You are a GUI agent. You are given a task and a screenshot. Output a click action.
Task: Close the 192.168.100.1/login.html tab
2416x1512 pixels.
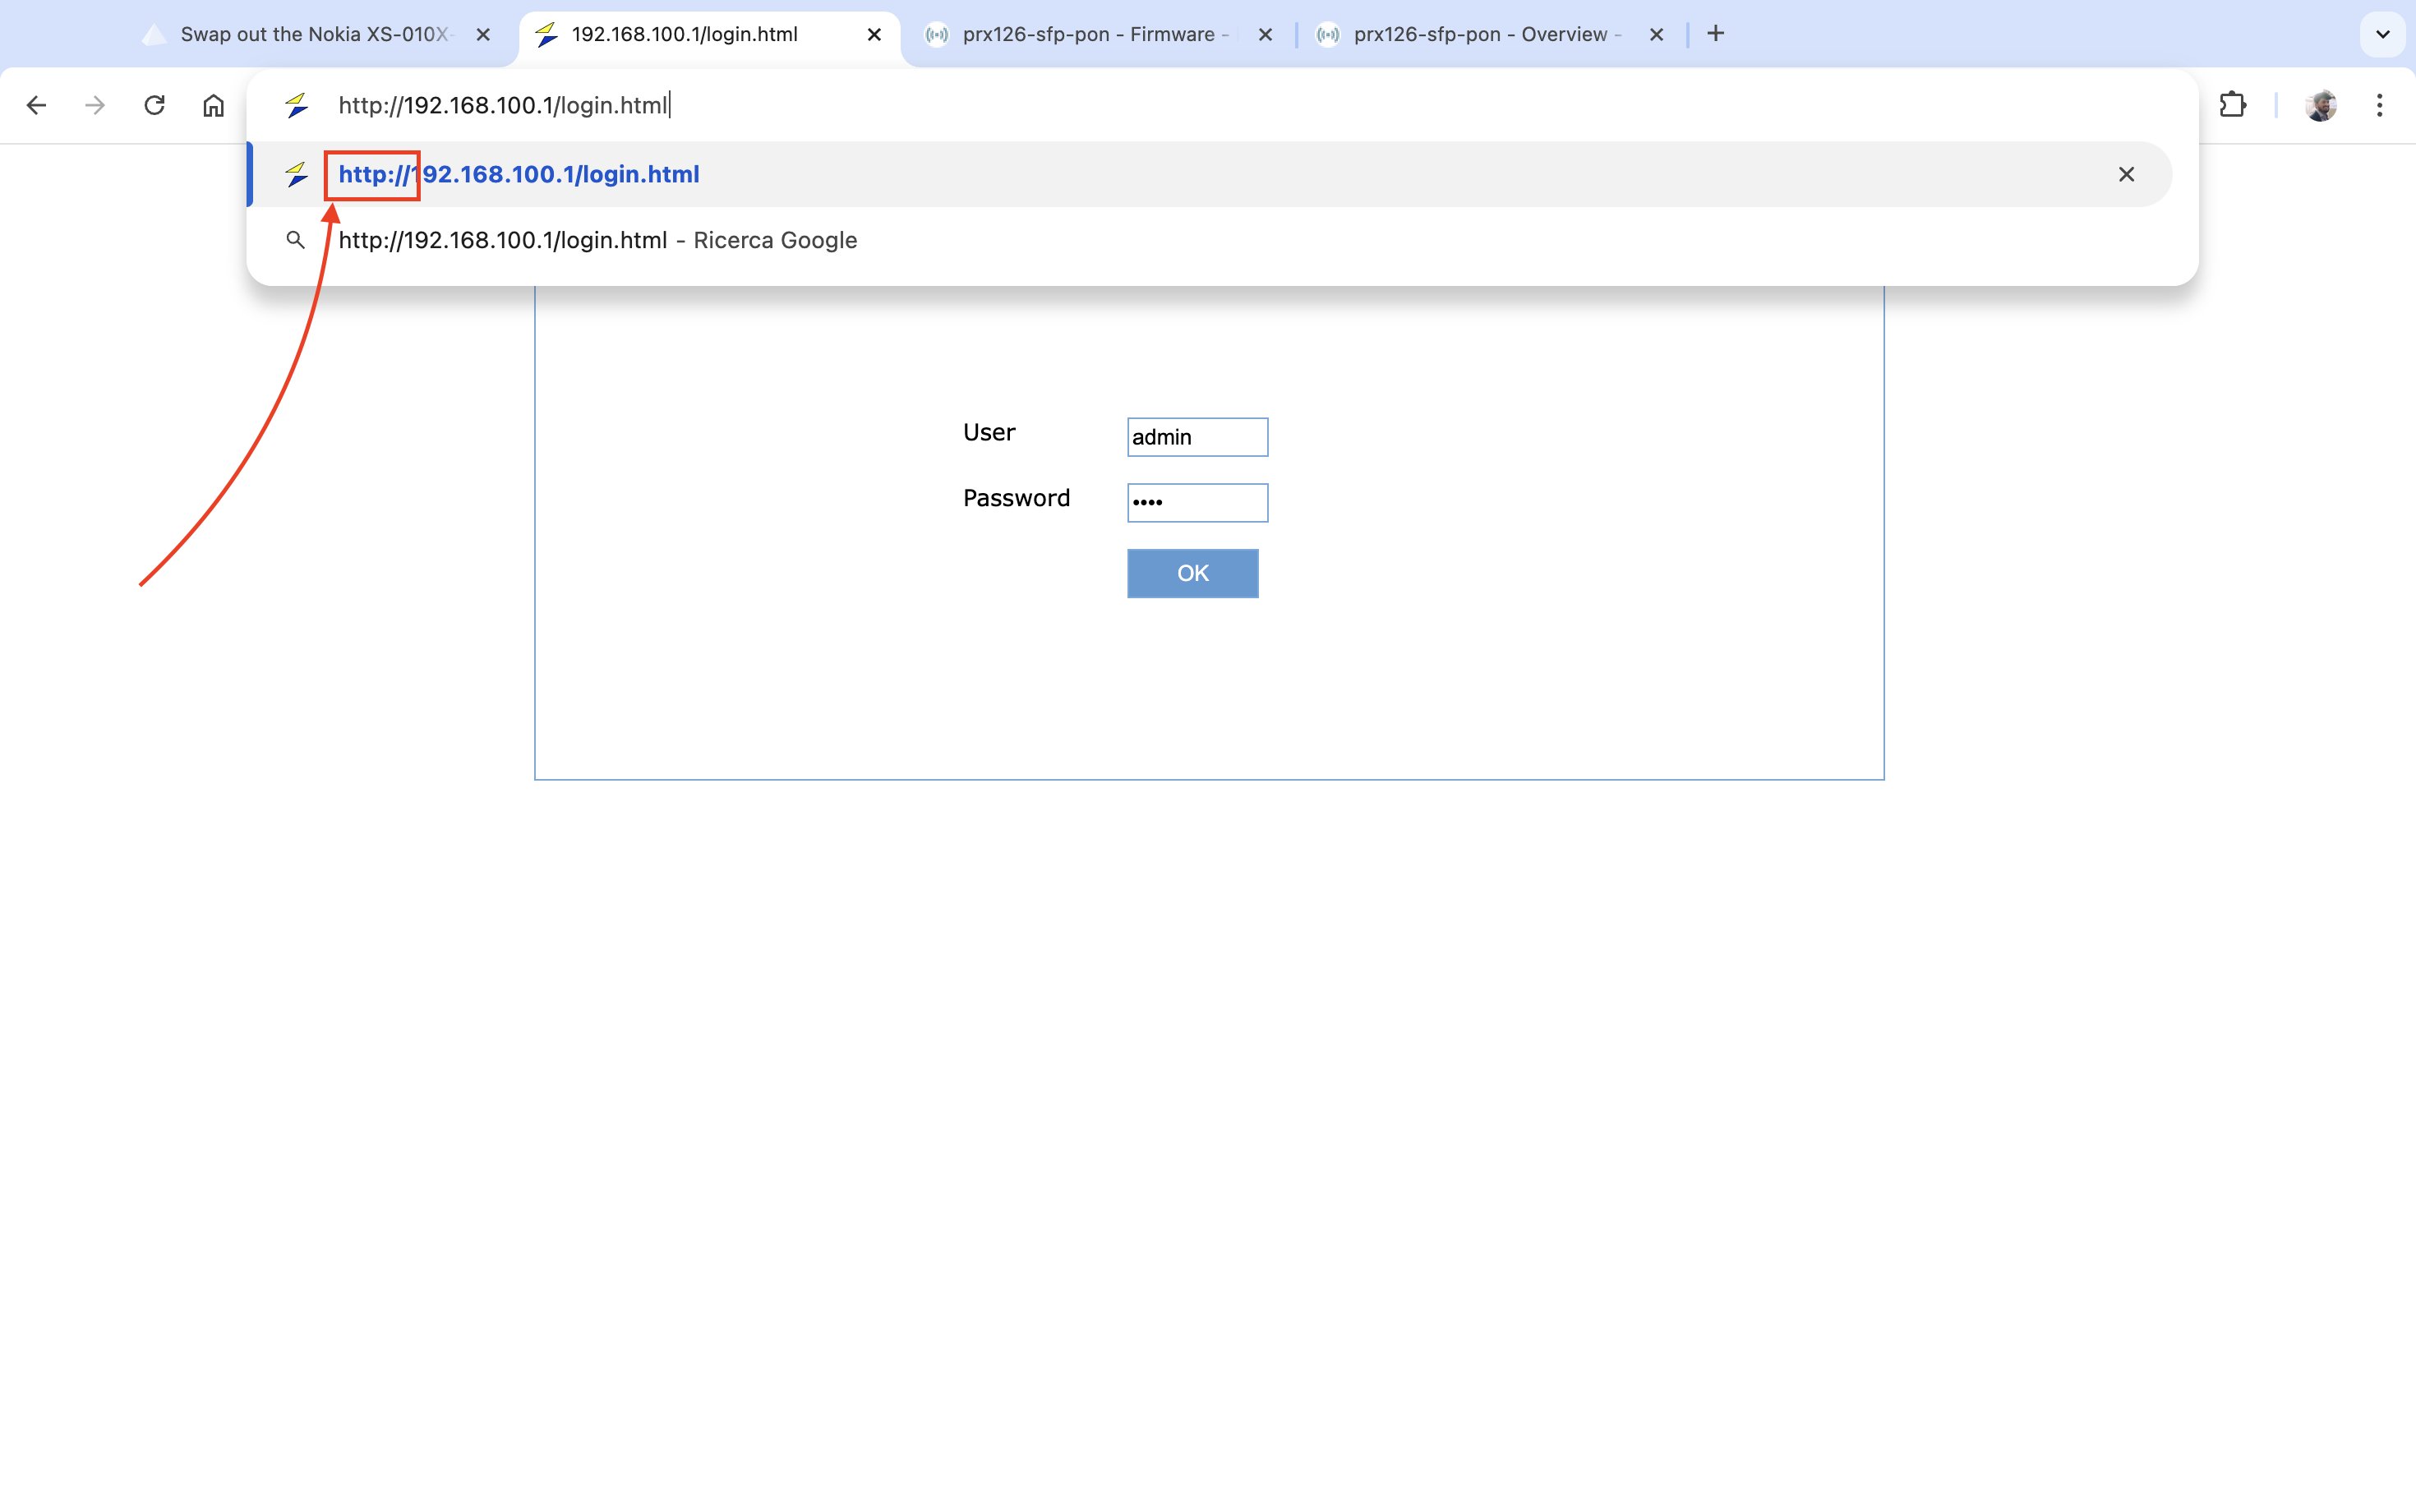[874, 35]
